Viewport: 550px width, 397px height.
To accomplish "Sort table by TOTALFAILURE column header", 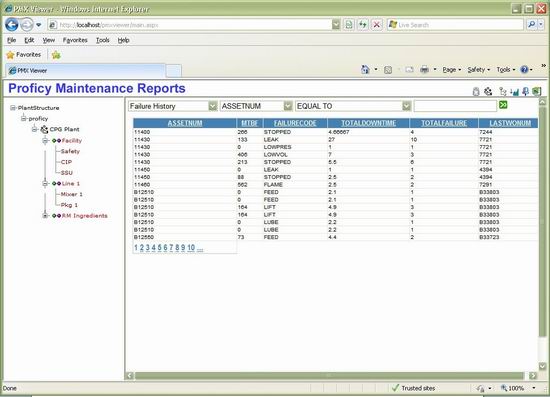I will click(x=444, y=123).
